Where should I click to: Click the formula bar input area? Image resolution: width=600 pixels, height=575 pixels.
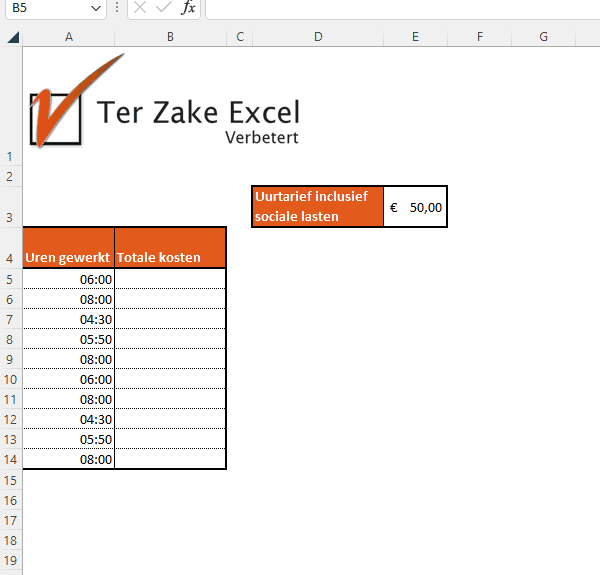click(403, 8)
